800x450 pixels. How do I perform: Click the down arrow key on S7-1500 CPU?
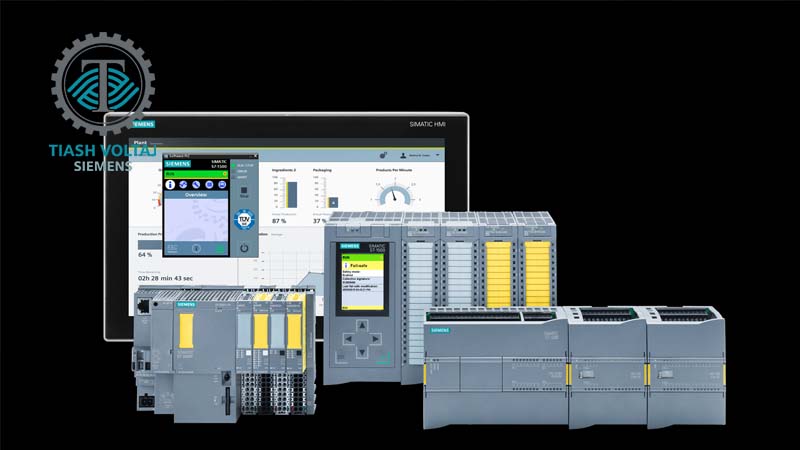tap(362, 352)
